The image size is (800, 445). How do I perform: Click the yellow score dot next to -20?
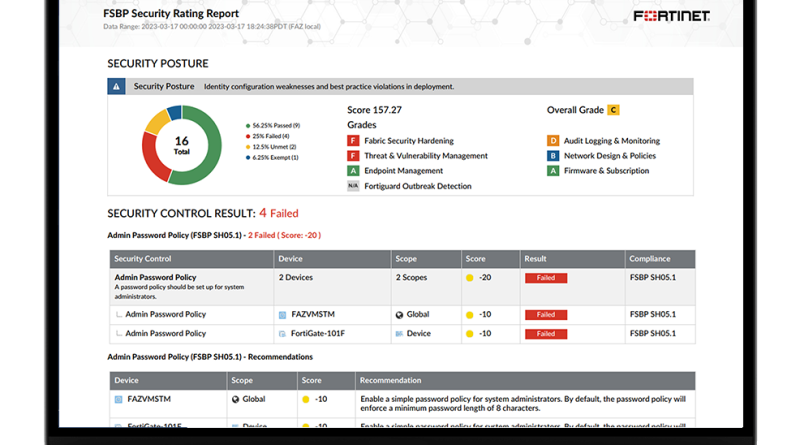coord(469,278)
